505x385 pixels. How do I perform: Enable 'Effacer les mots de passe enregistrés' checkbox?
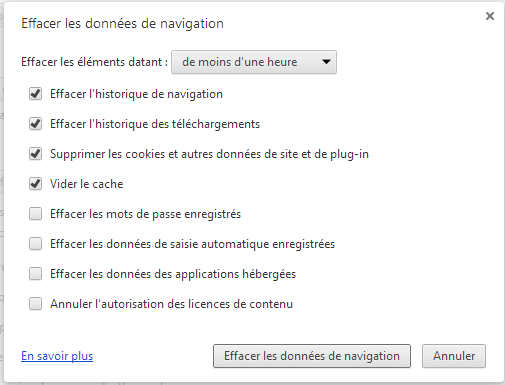(x=35, y=214)
